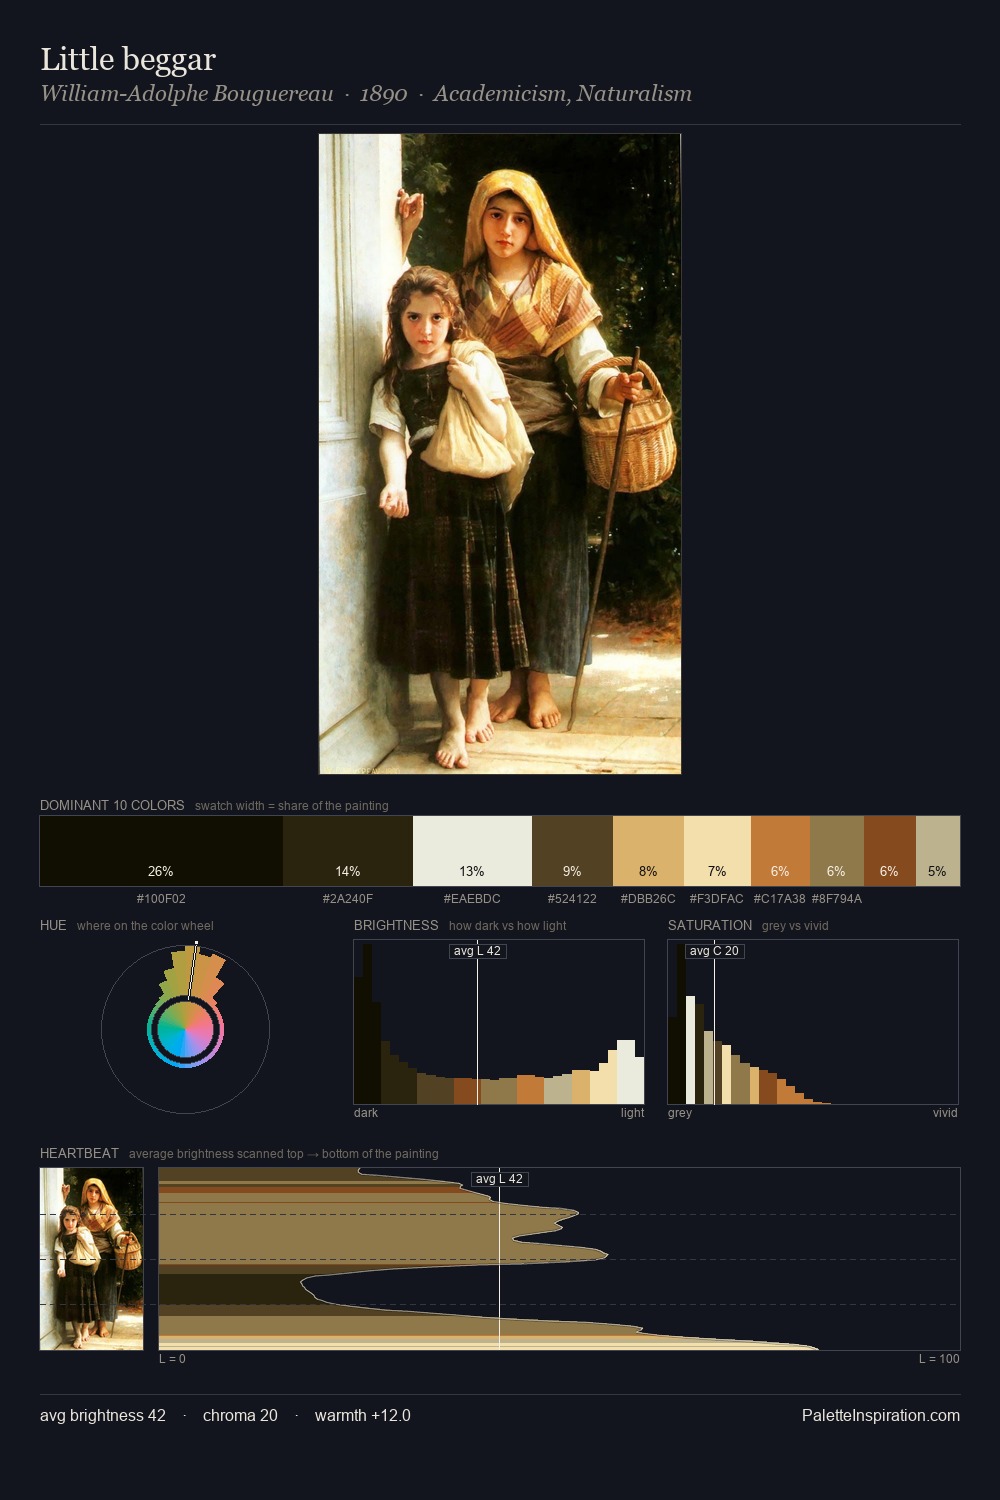Click the hex label "#F3DFAC"
This screenshot has width=1000, height=1500.
click(717, 899)
